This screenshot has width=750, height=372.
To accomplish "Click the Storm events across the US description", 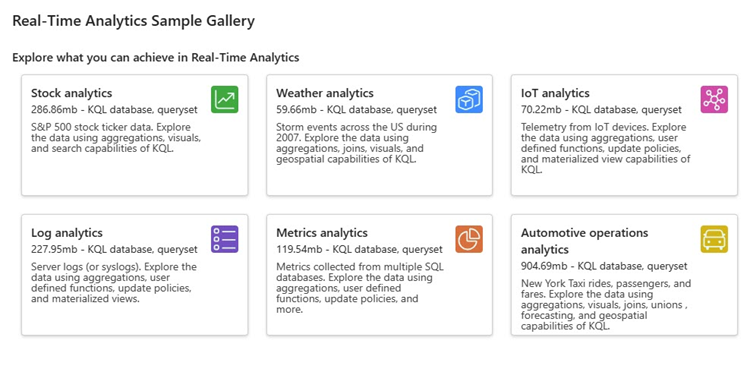I will click(x=356, y=143).
